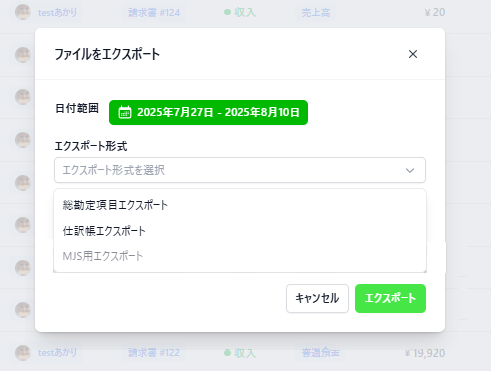This screenshot has height=371, width=491.
Task: Click the 売上高 category tag
Action: (x=316, y=13)
